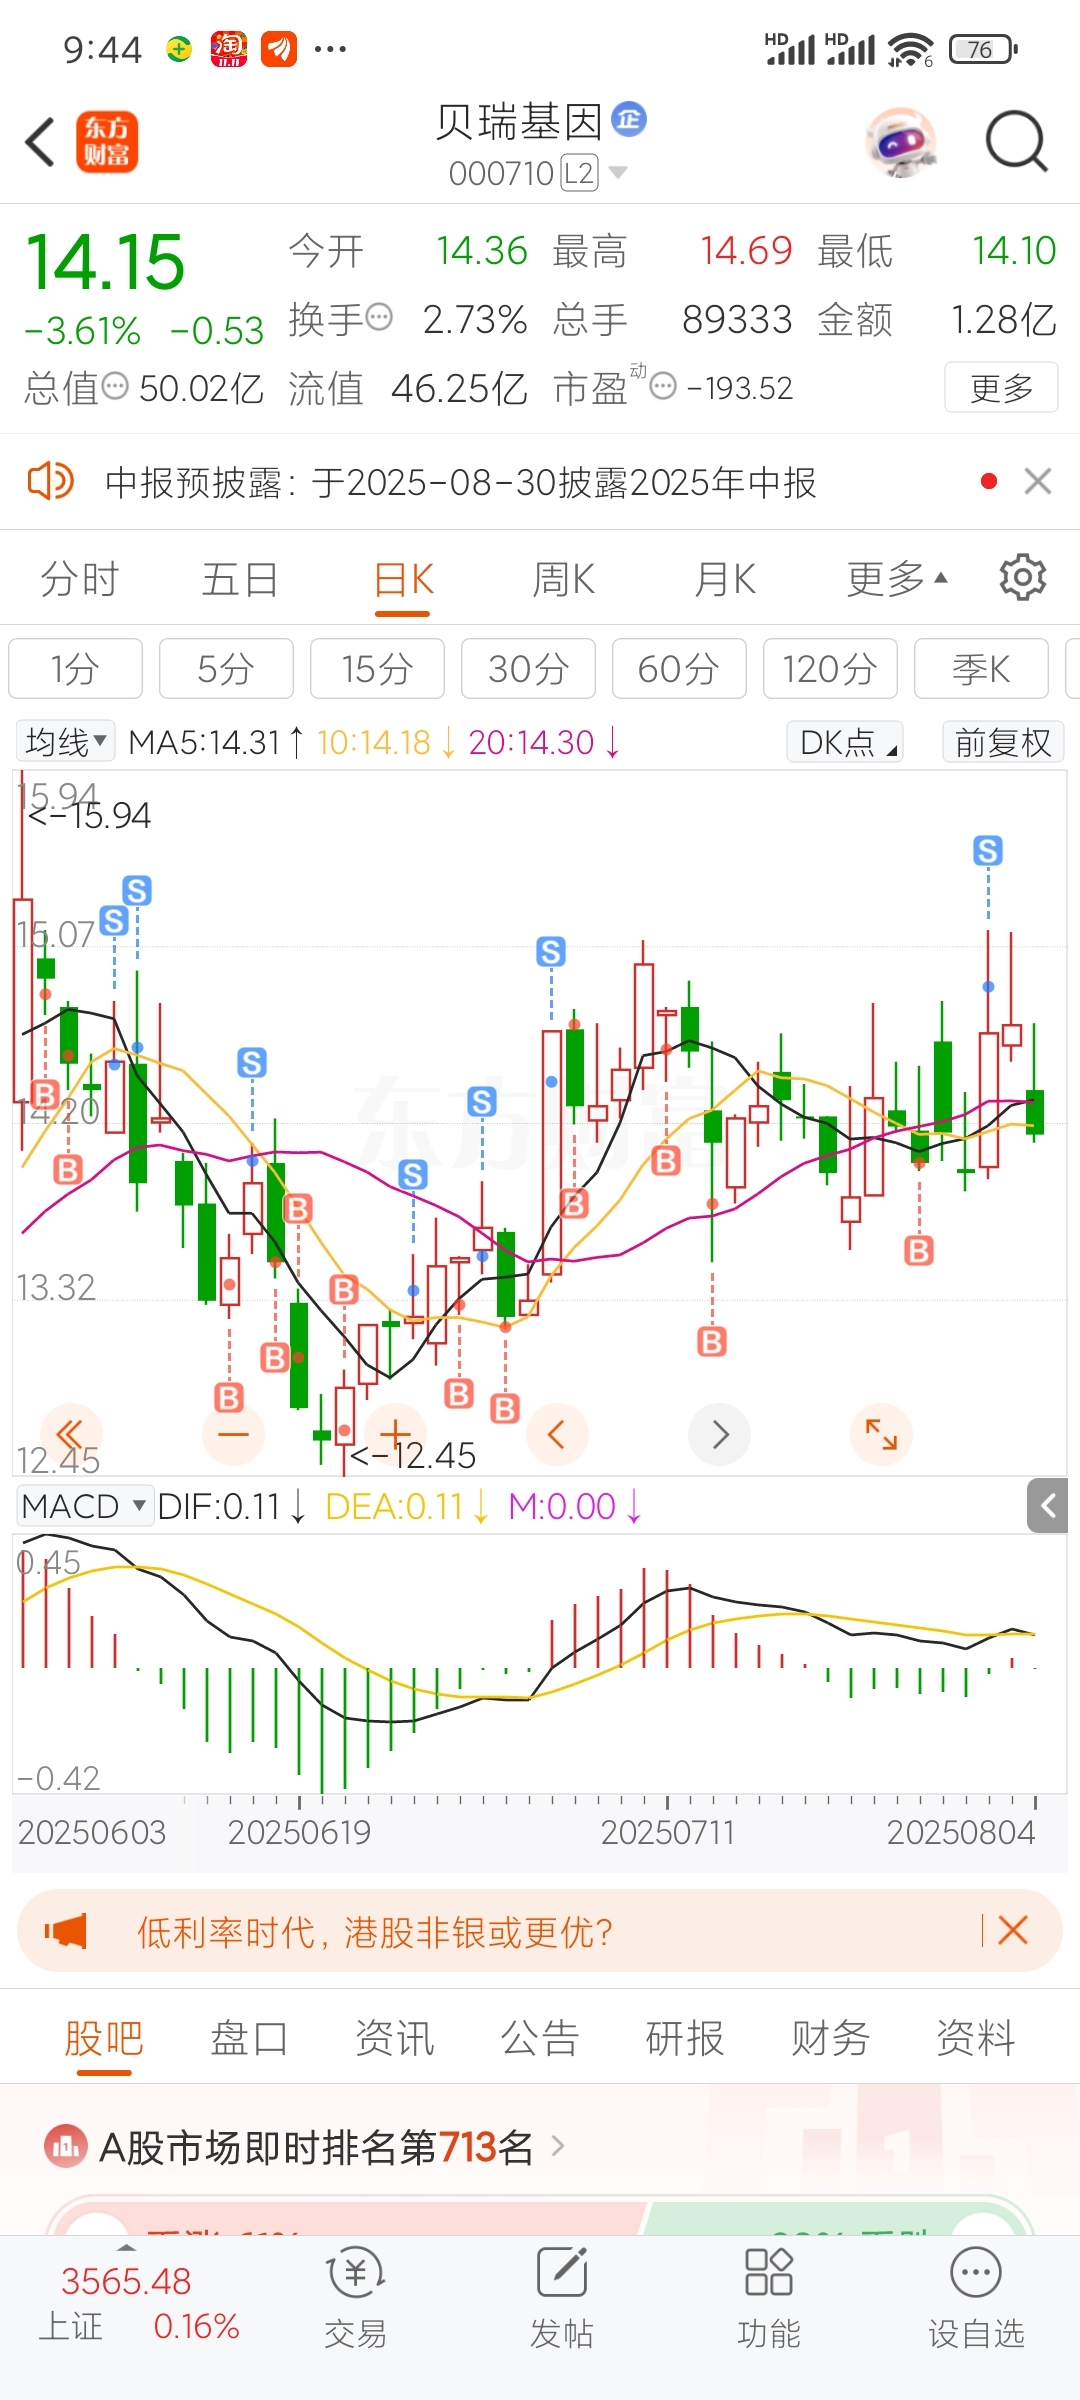1080x2400 pixels.
Task: Tap the search magnifier icon
Action: click(1016, 141)
